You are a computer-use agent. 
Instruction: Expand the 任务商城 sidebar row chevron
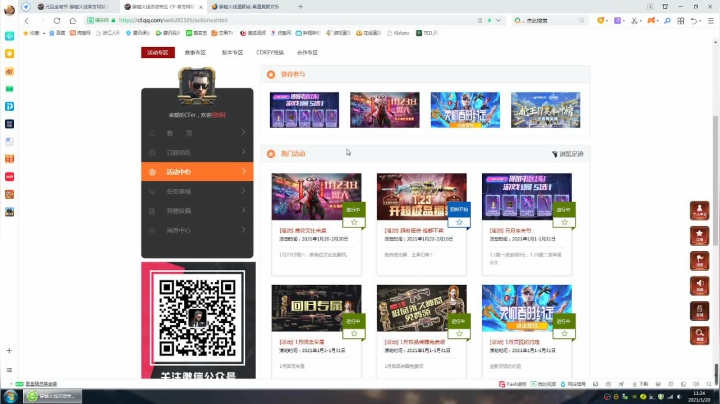243,191
